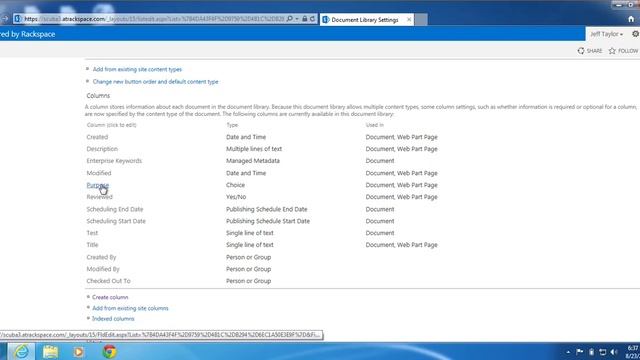Screen dimensions: 640x360
Task: Click the browser address bar URL
Action: tap(154, 19)
